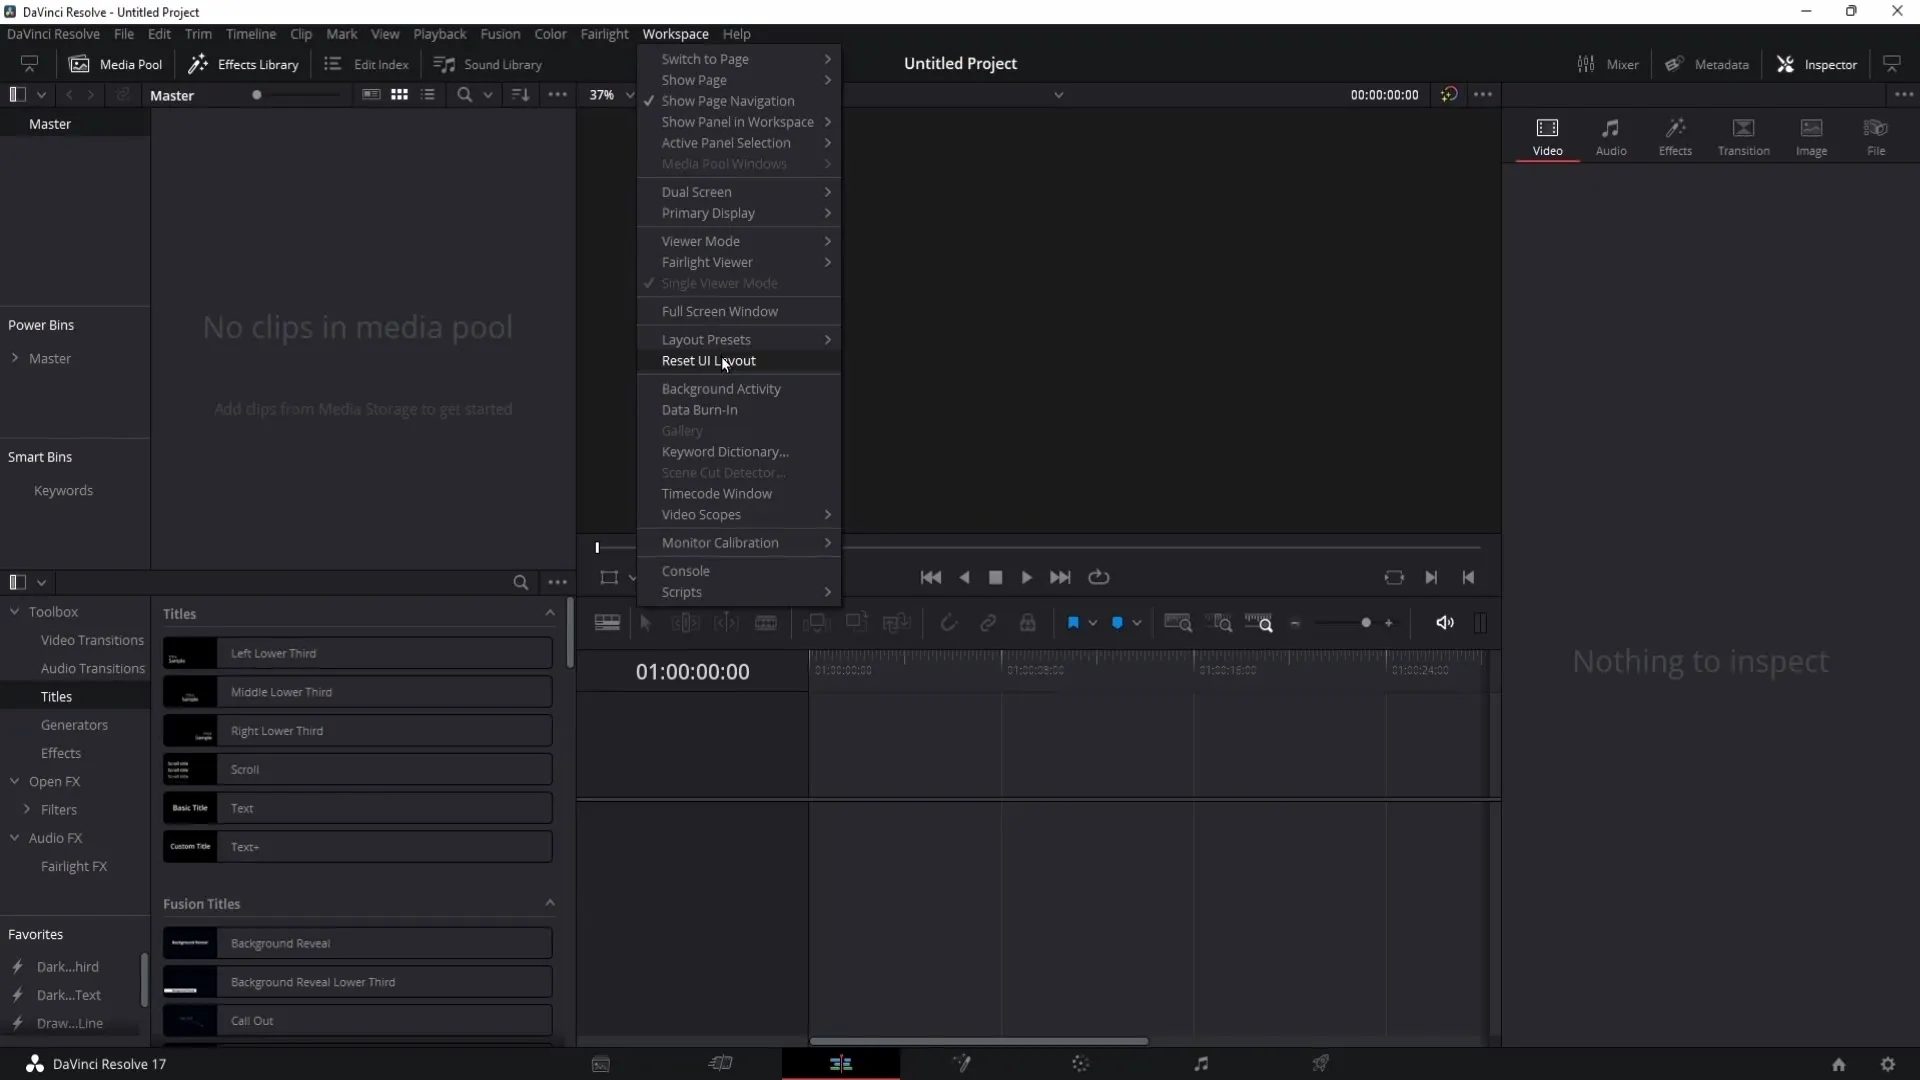Click the volume/mute icon in timeline toolbar

(1445, 621)
